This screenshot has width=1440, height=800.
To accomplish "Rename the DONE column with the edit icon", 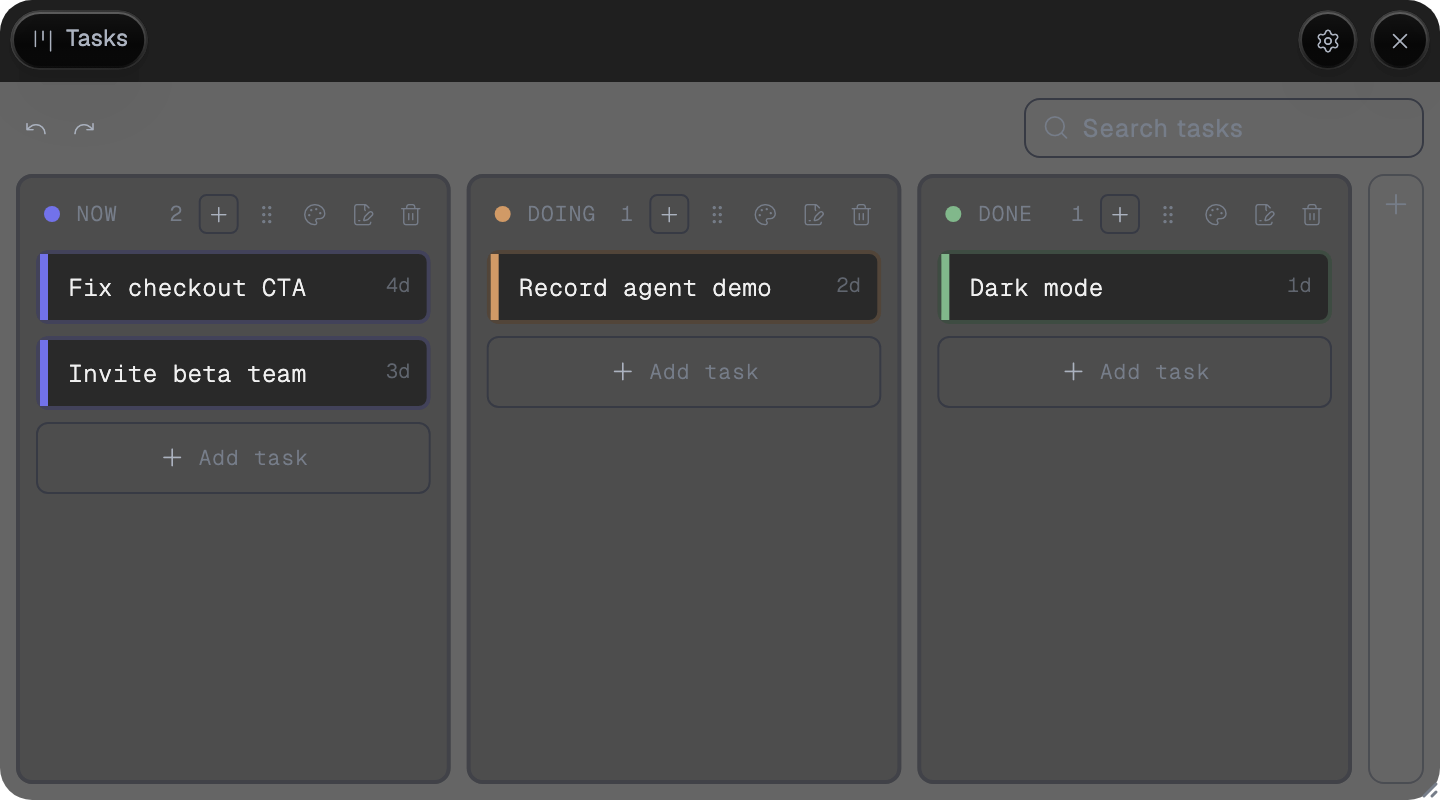I will coord(1265,214).
